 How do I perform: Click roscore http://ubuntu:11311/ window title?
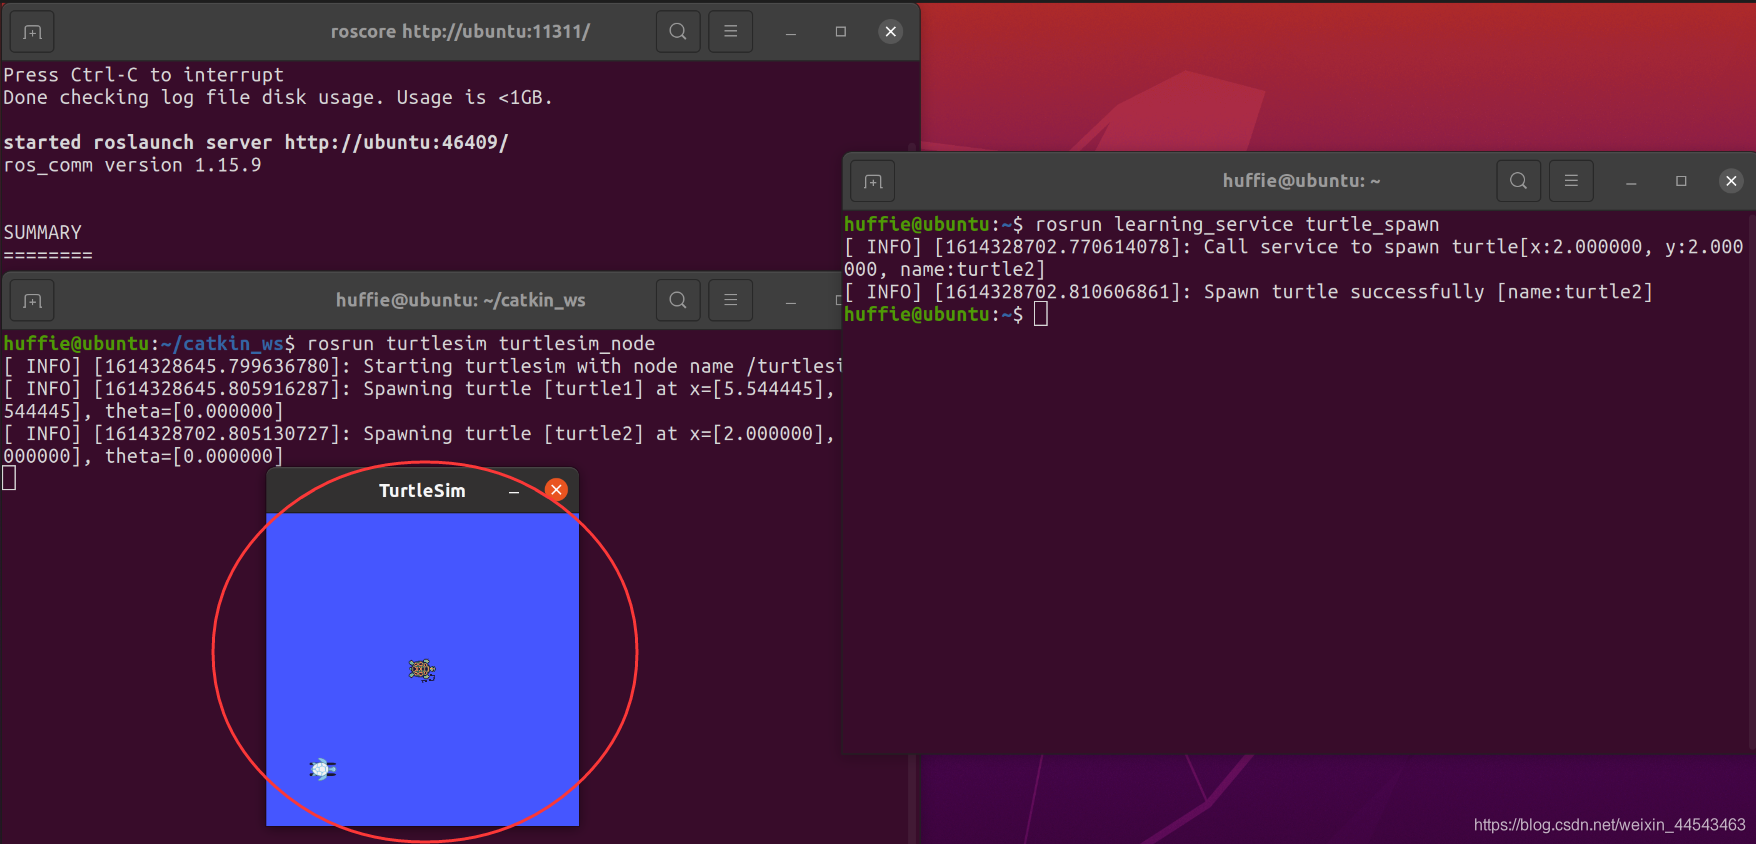(x=460, y=32)
